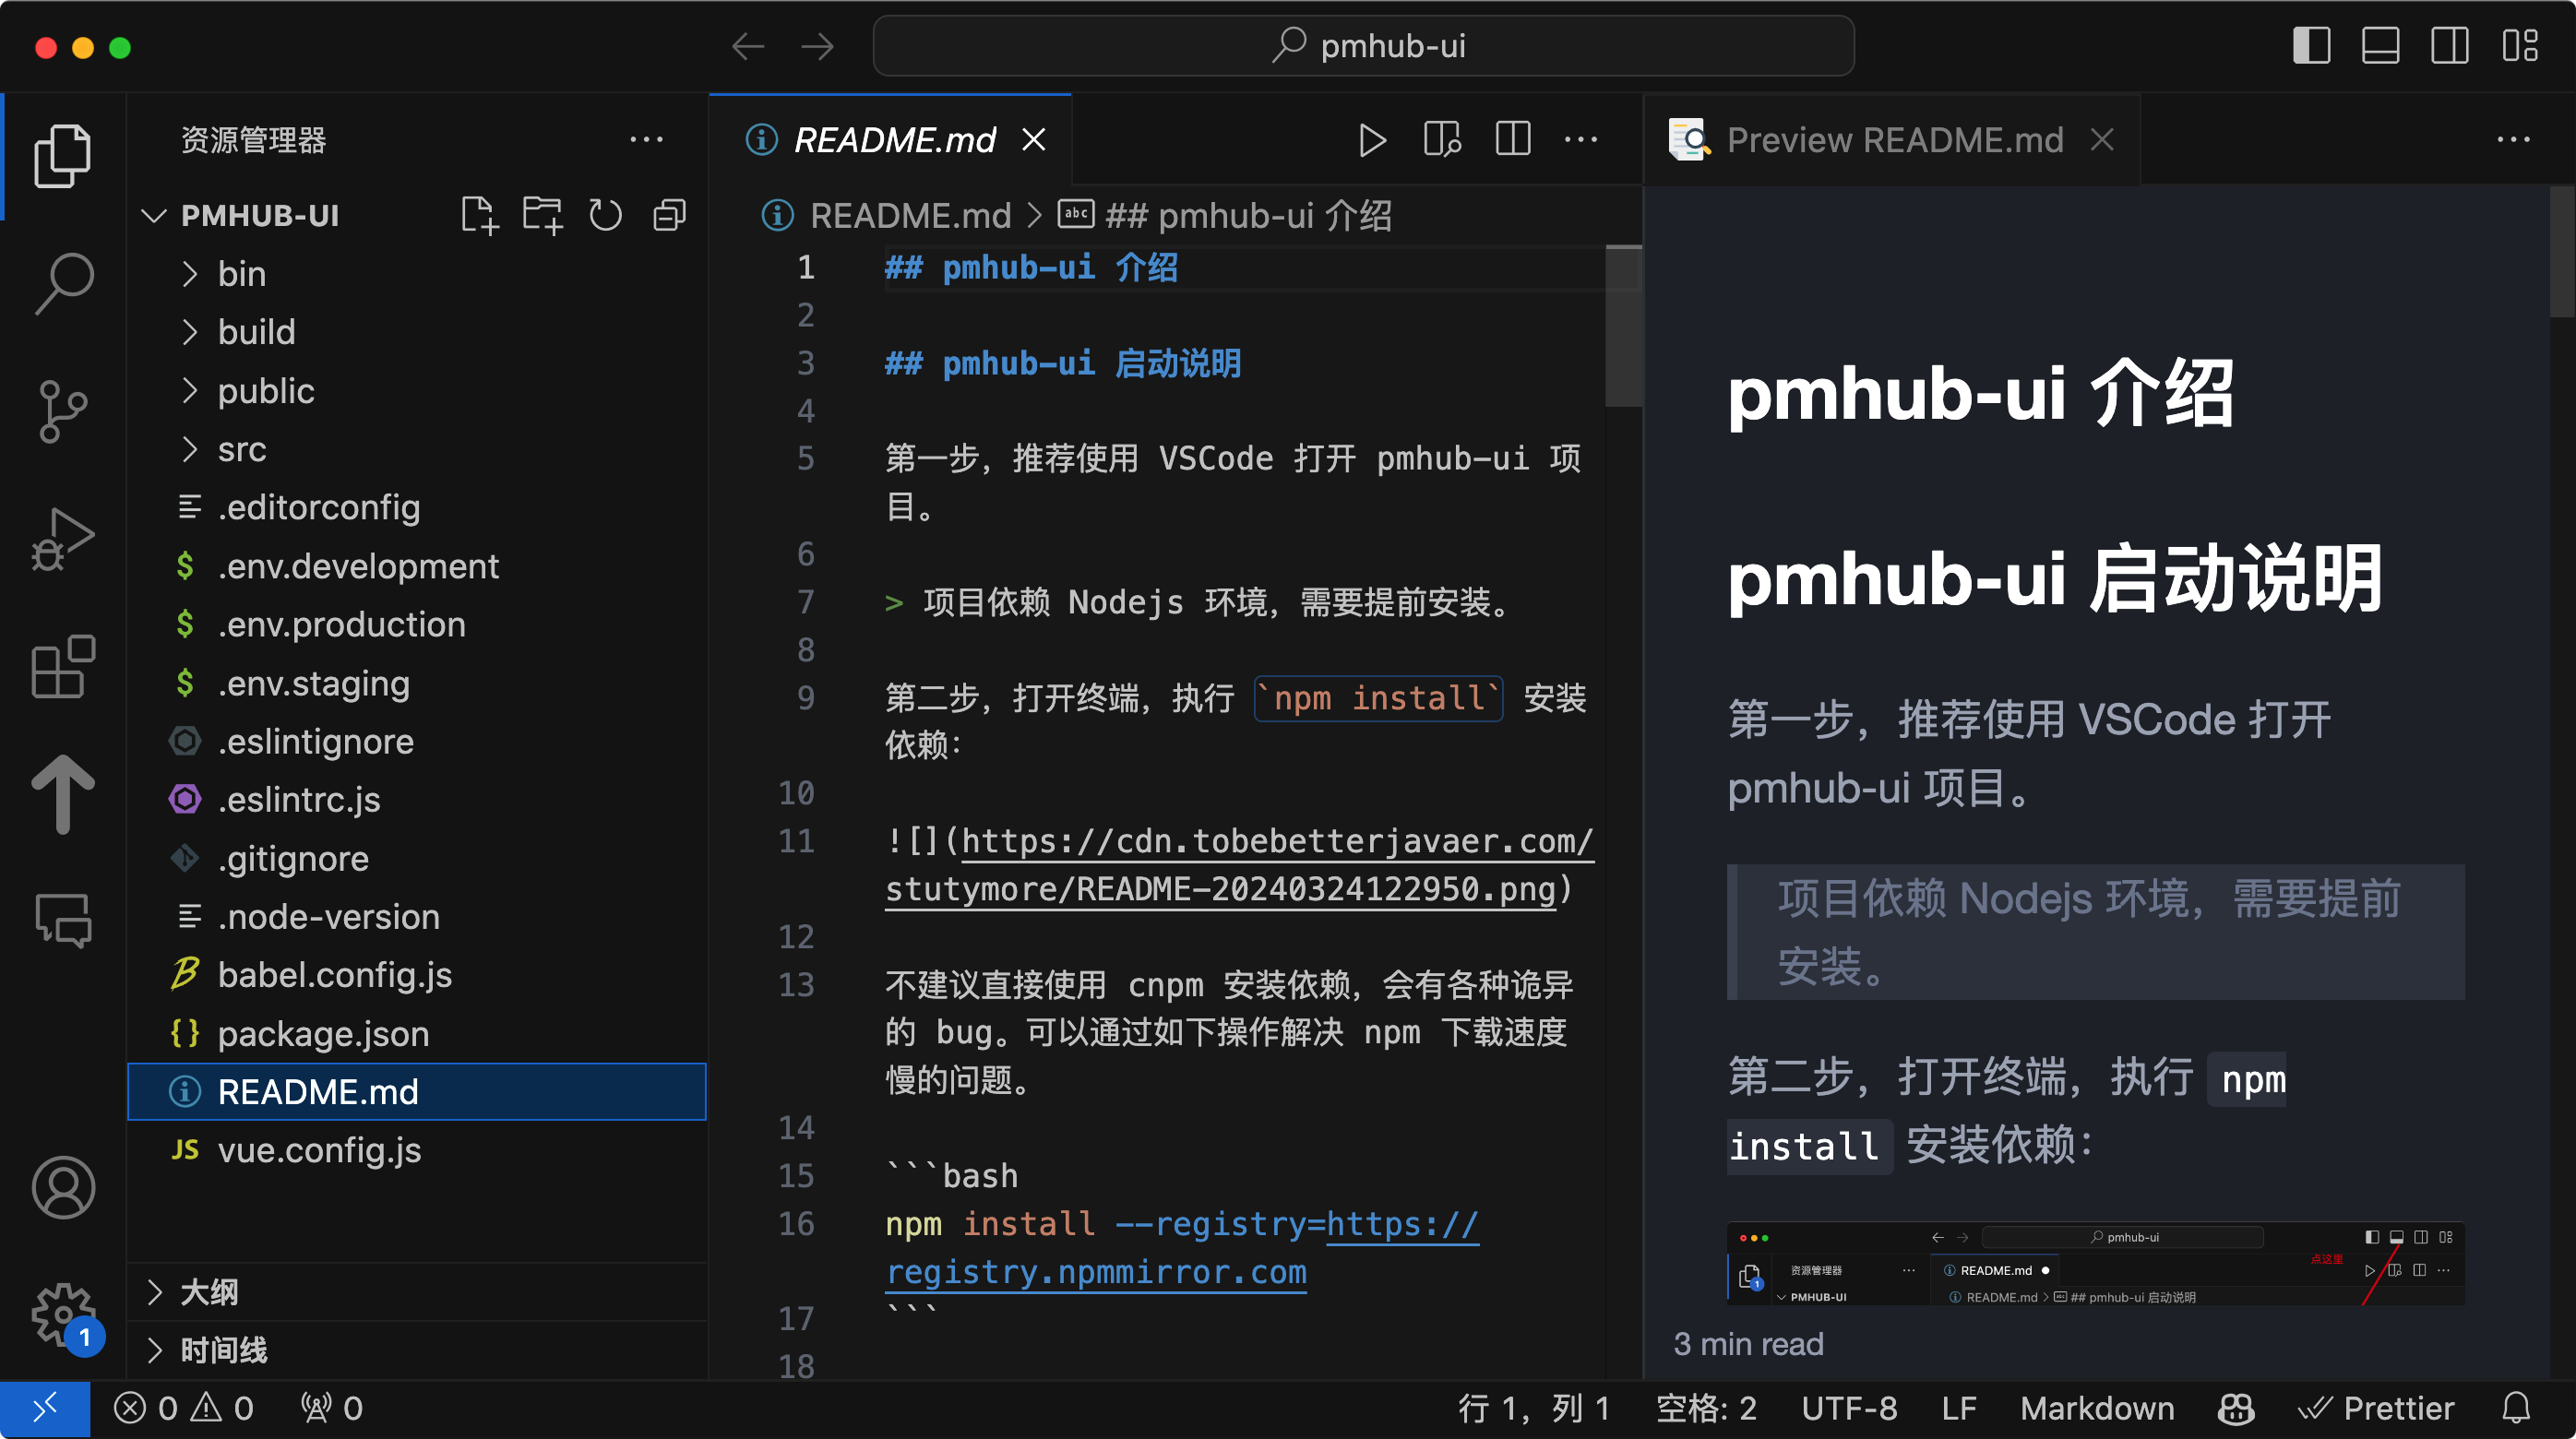Go back in navigation history
Viewport: 2576px width, 1439px height.
click(748, 46)
